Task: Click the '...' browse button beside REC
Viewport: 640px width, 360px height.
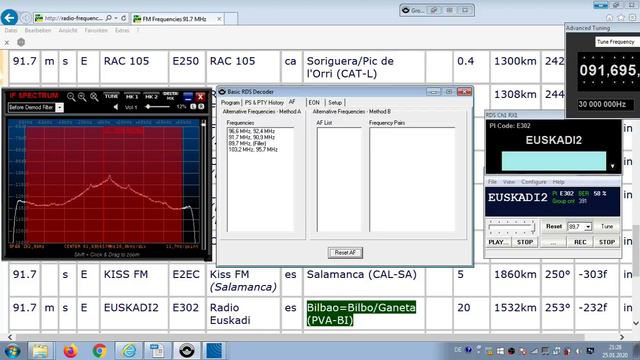Action: (x=553, y=242)
